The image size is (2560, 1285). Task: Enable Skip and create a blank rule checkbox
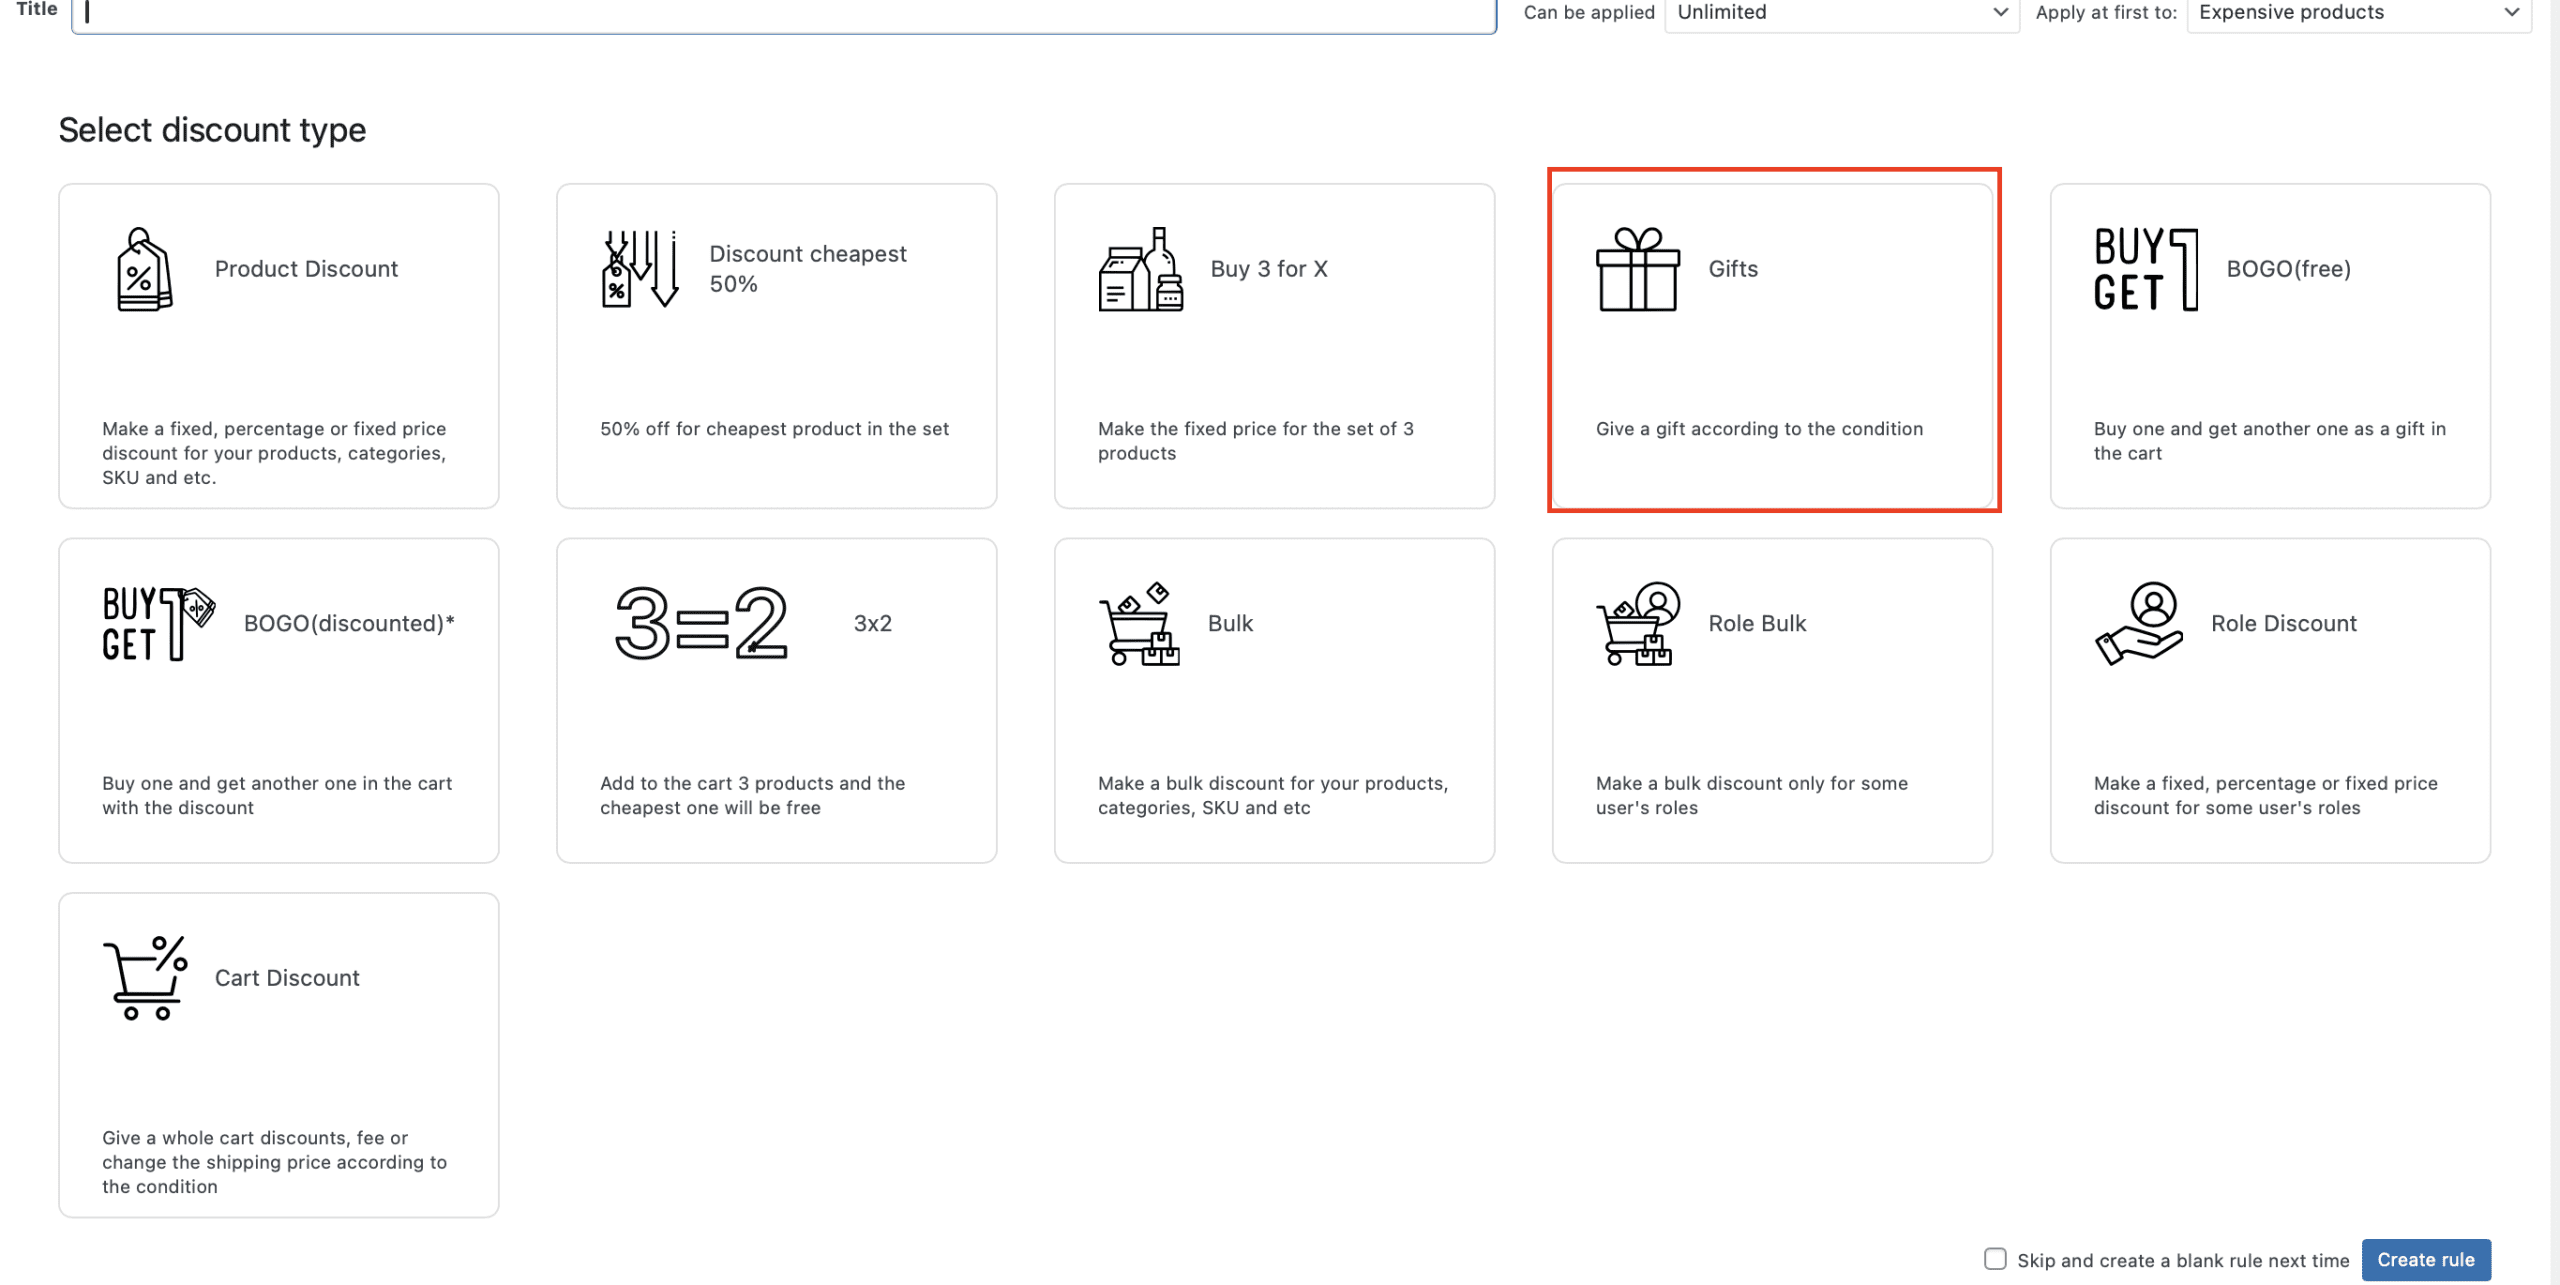click(x=1995, y=1259)
